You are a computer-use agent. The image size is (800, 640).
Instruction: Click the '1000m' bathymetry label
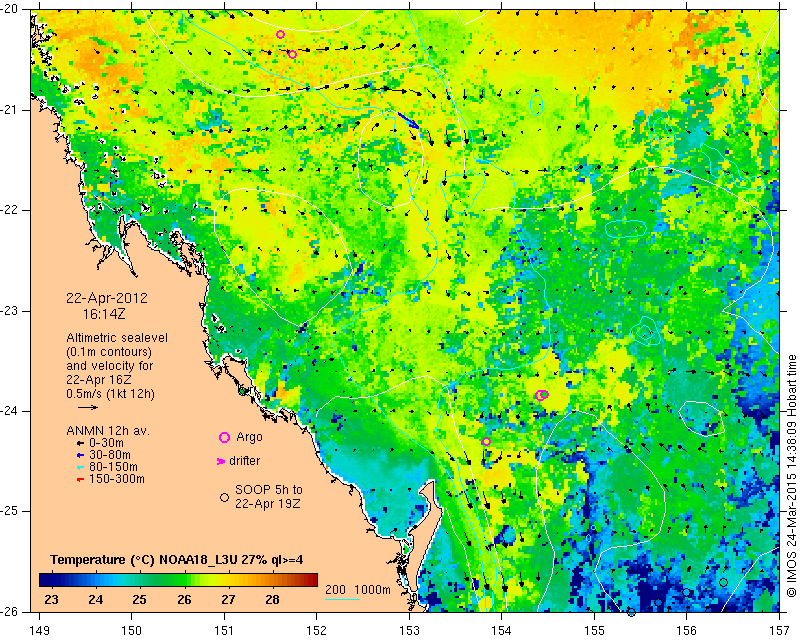[x=372, y=590]
